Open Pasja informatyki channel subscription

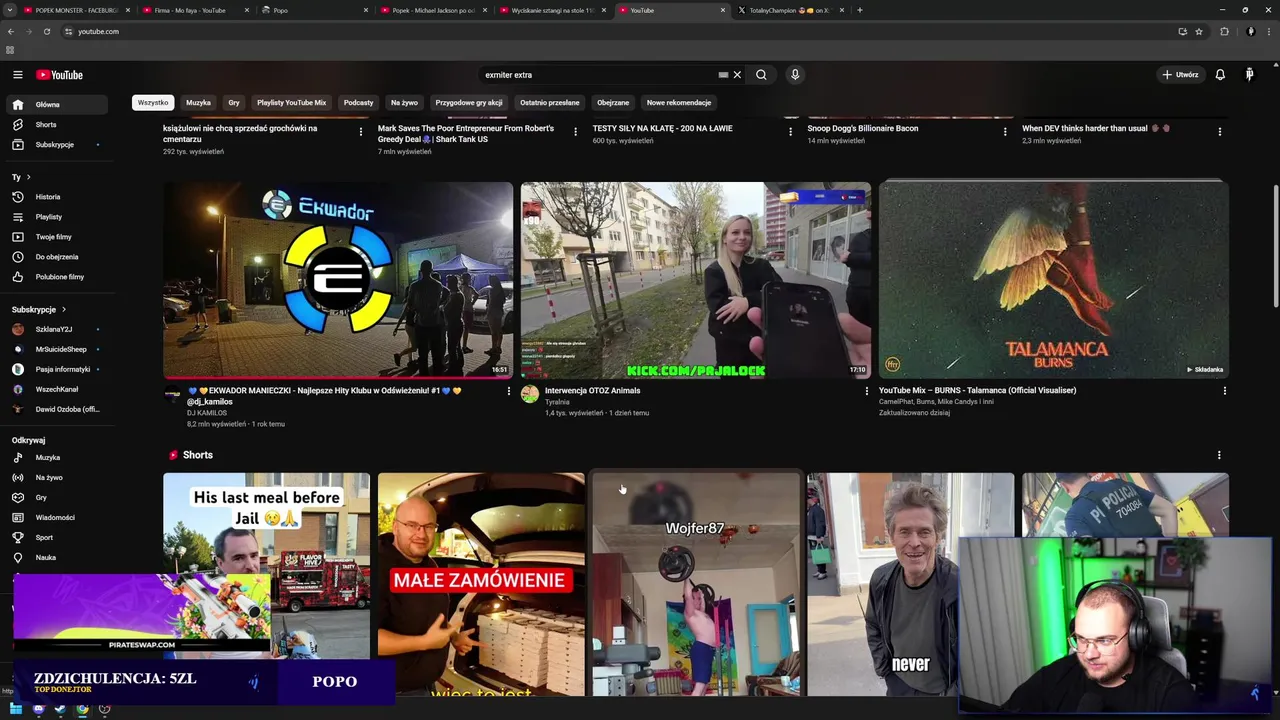pos(58,369)
